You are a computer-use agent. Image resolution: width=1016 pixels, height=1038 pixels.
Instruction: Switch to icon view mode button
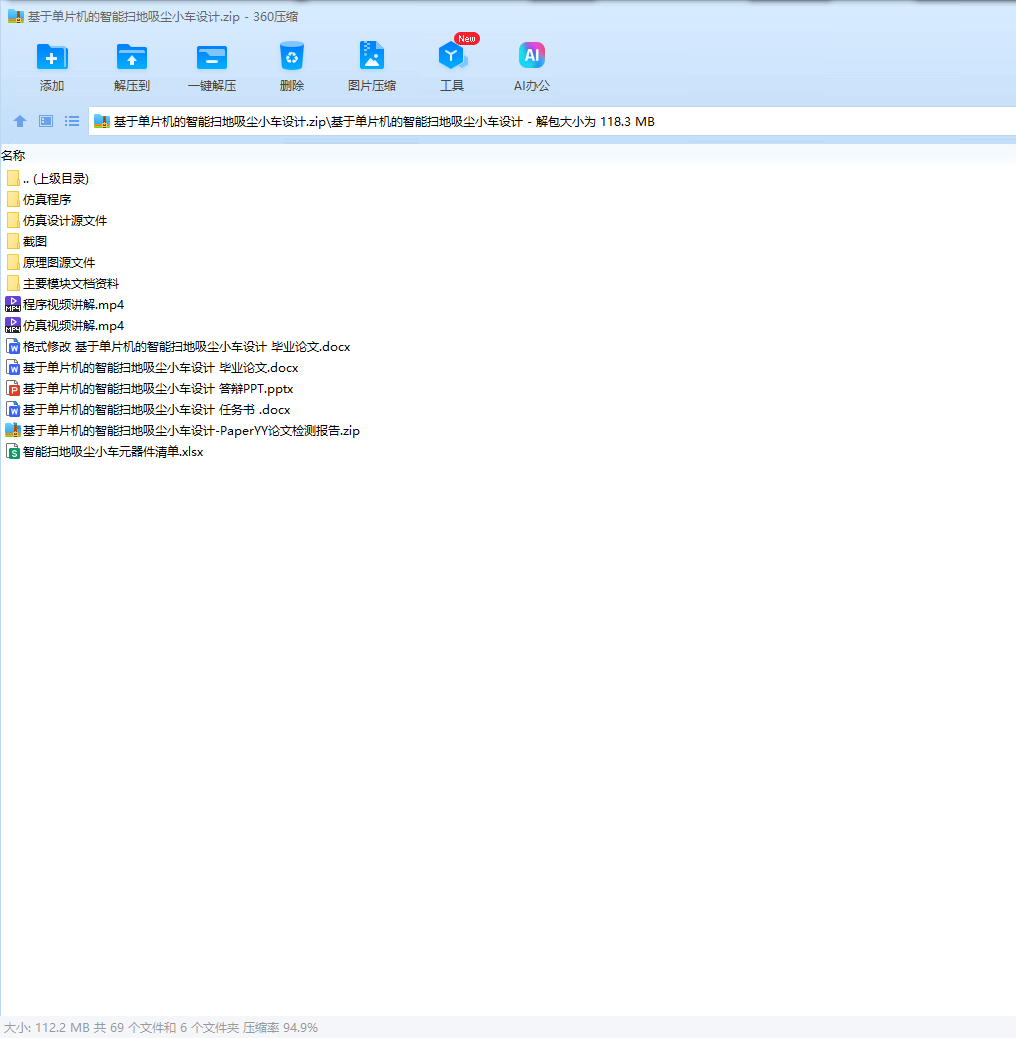coord(46,121)
